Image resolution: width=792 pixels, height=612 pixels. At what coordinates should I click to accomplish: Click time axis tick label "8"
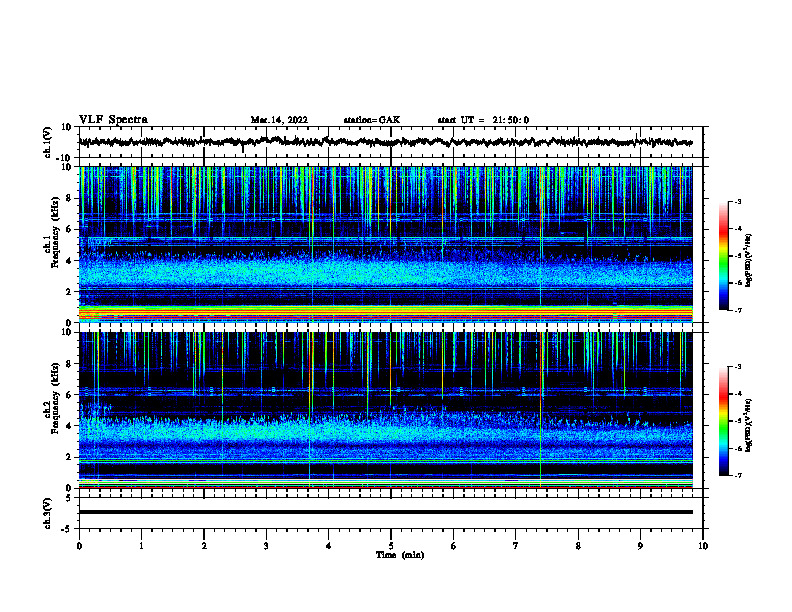(x=578, y=546)
